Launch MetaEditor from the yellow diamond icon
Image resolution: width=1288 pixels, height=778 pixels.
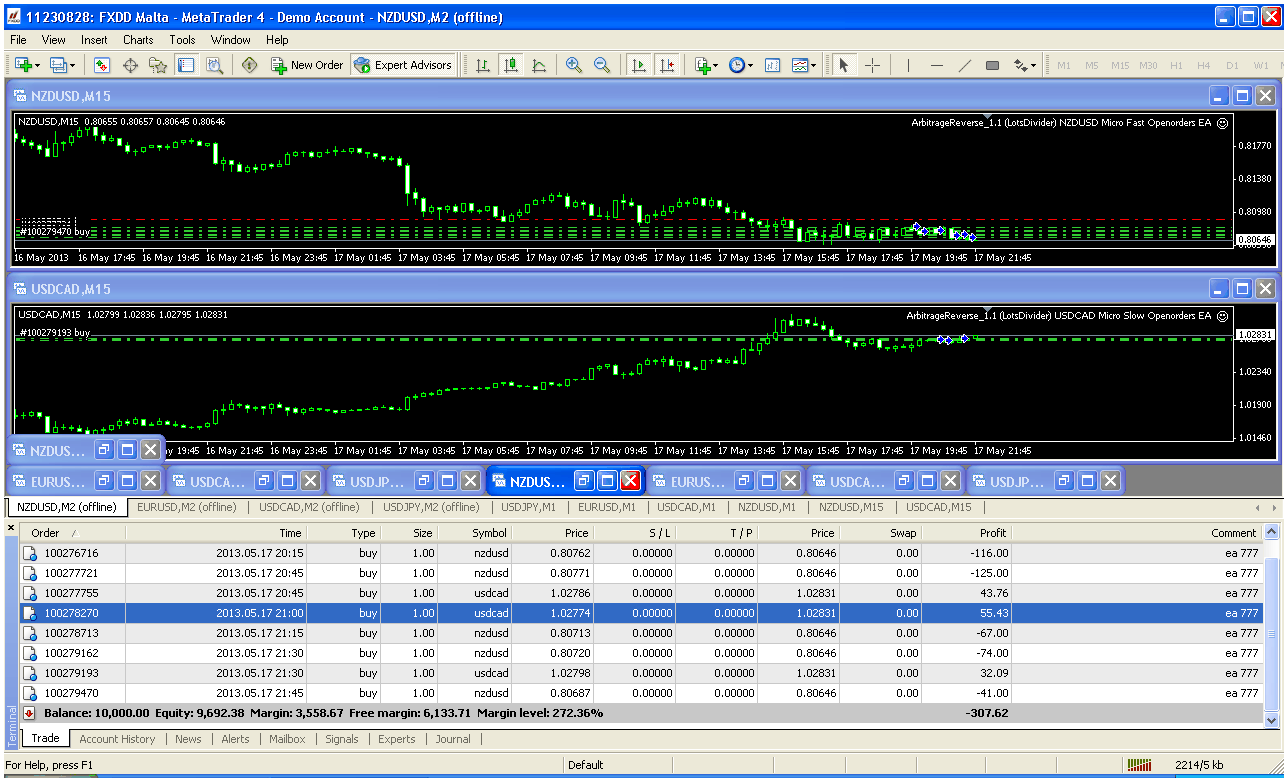tap(249, 65)
